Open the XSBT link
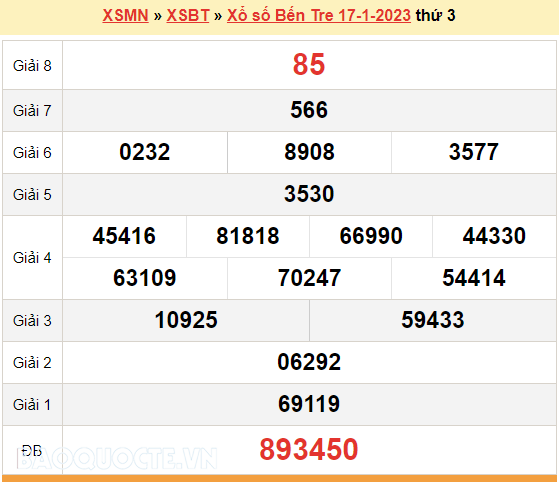Image resolution: width=559 pixels, height=482 pixels. pos(188,15)
